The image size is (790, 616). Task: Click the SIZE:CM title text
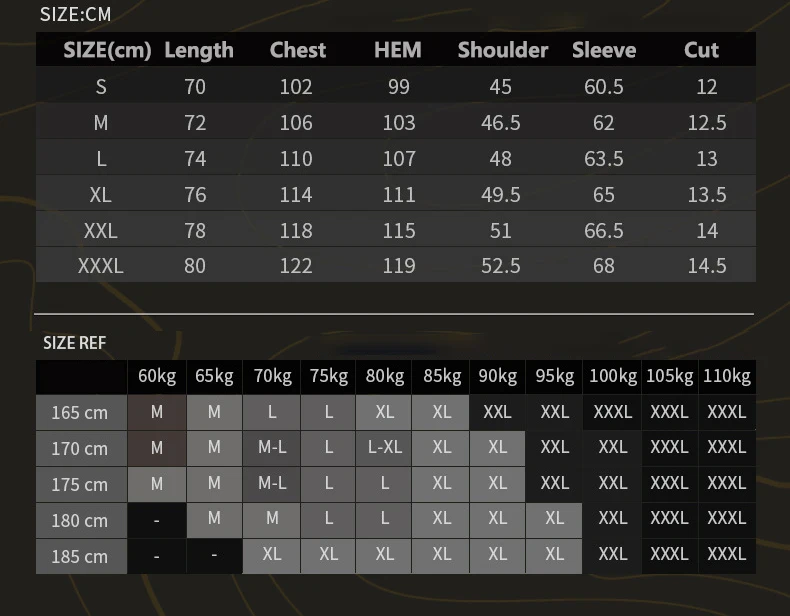click(75, 14)
